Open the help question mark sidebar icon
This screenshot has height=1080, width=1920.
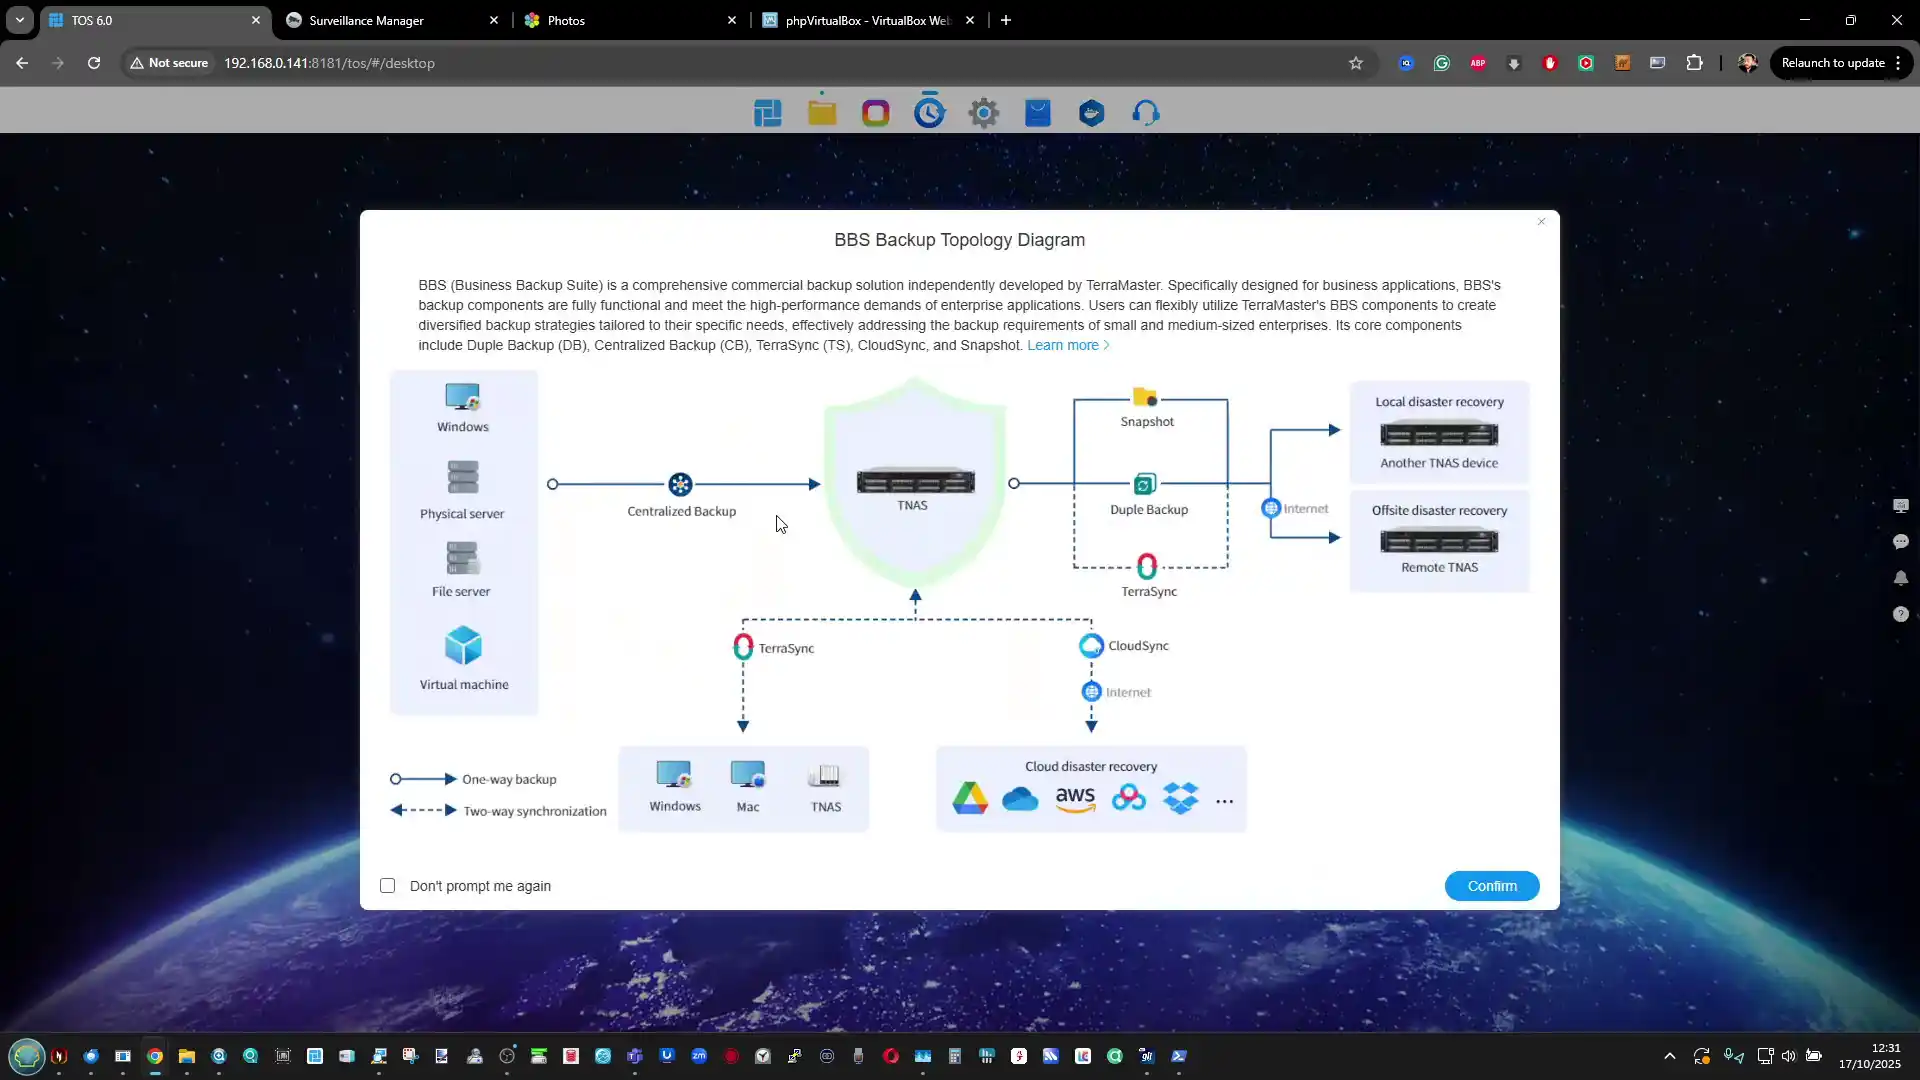click(x=1900, y=614)
